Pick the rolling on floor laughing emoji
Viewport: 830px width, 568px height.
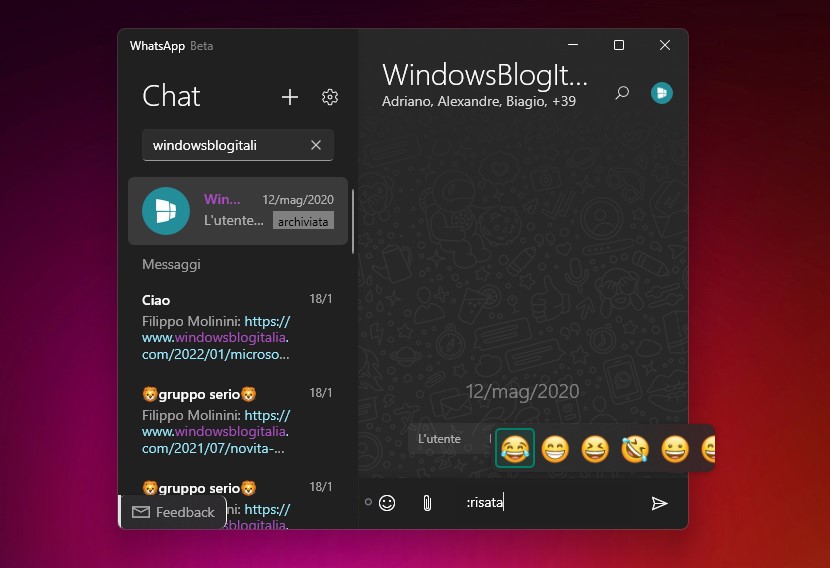635,449
